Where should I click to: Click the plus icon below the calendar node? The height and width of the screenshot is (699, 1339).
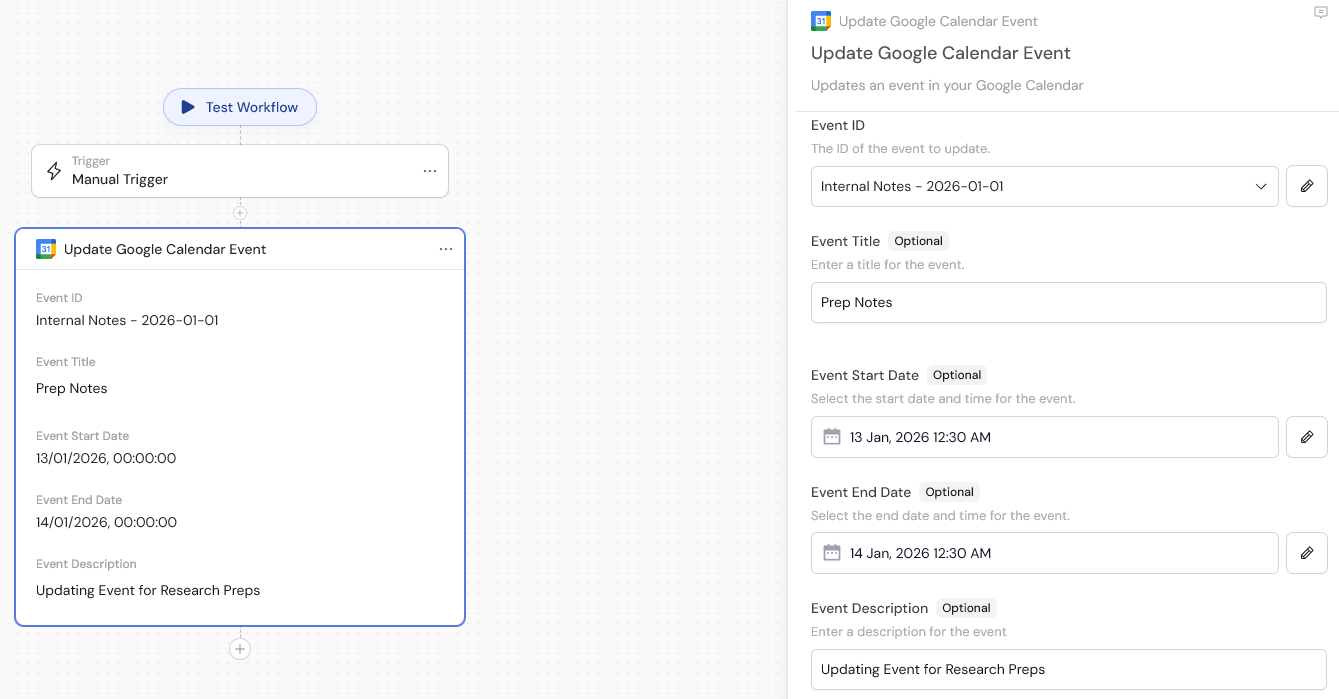[240, 649]
